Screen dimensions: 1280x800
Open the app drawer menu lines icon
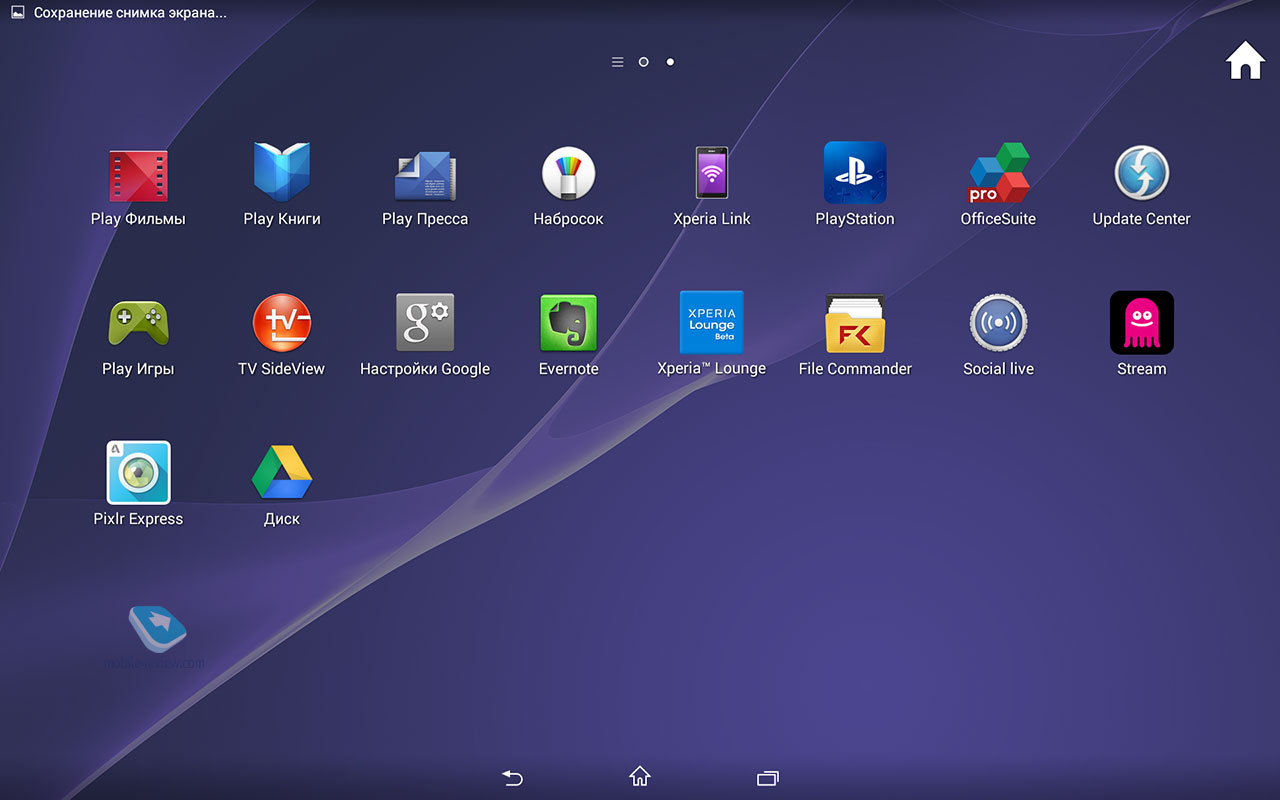[x=617, y=62]
